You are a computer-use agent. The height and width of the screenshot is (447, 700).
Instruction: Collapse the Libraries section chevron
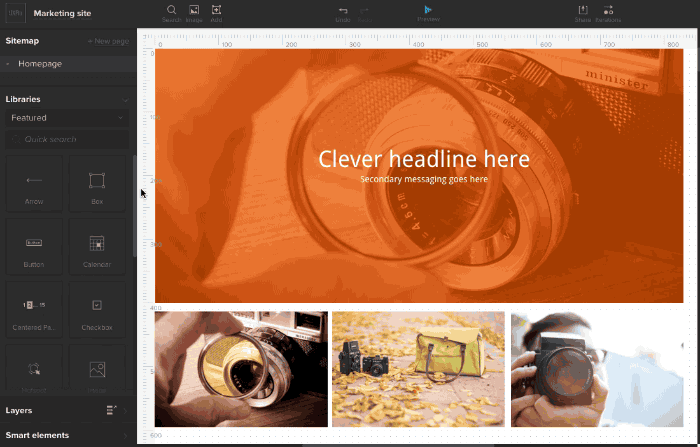coord(125,100)
